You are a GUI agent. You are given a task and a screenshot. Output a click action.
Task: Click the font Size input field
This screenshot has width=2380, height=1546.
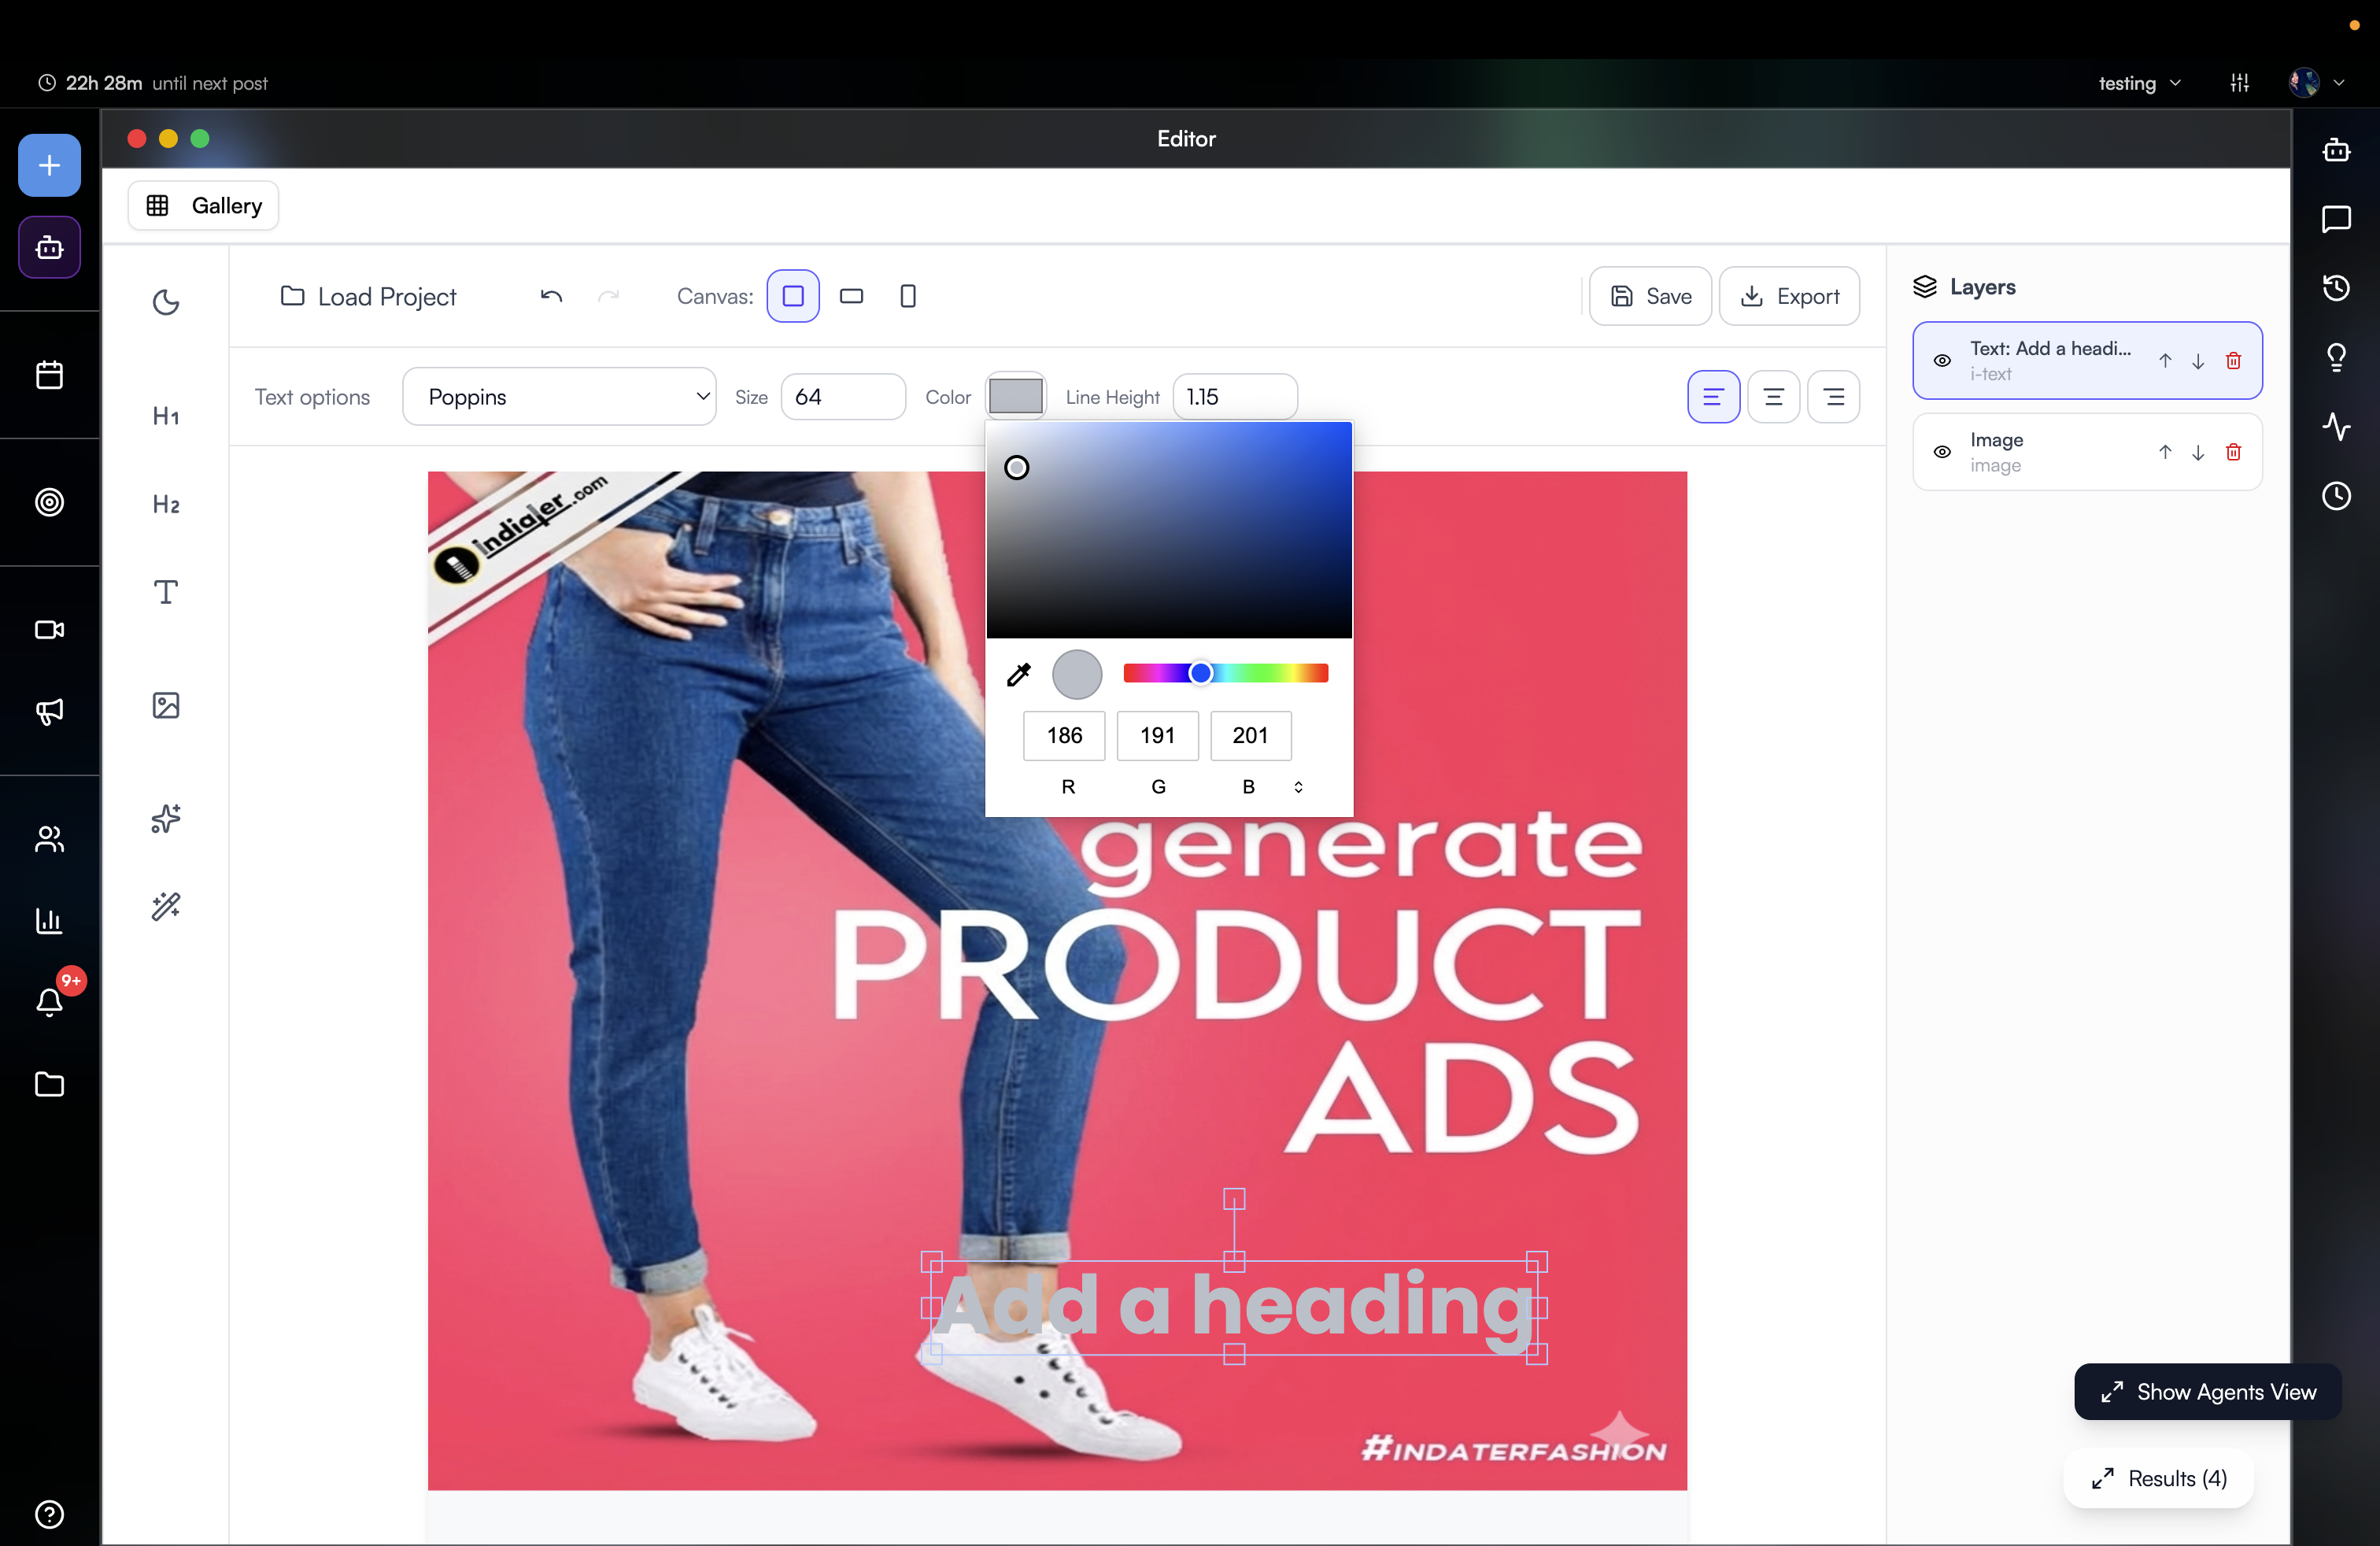(x=842, y=397)
